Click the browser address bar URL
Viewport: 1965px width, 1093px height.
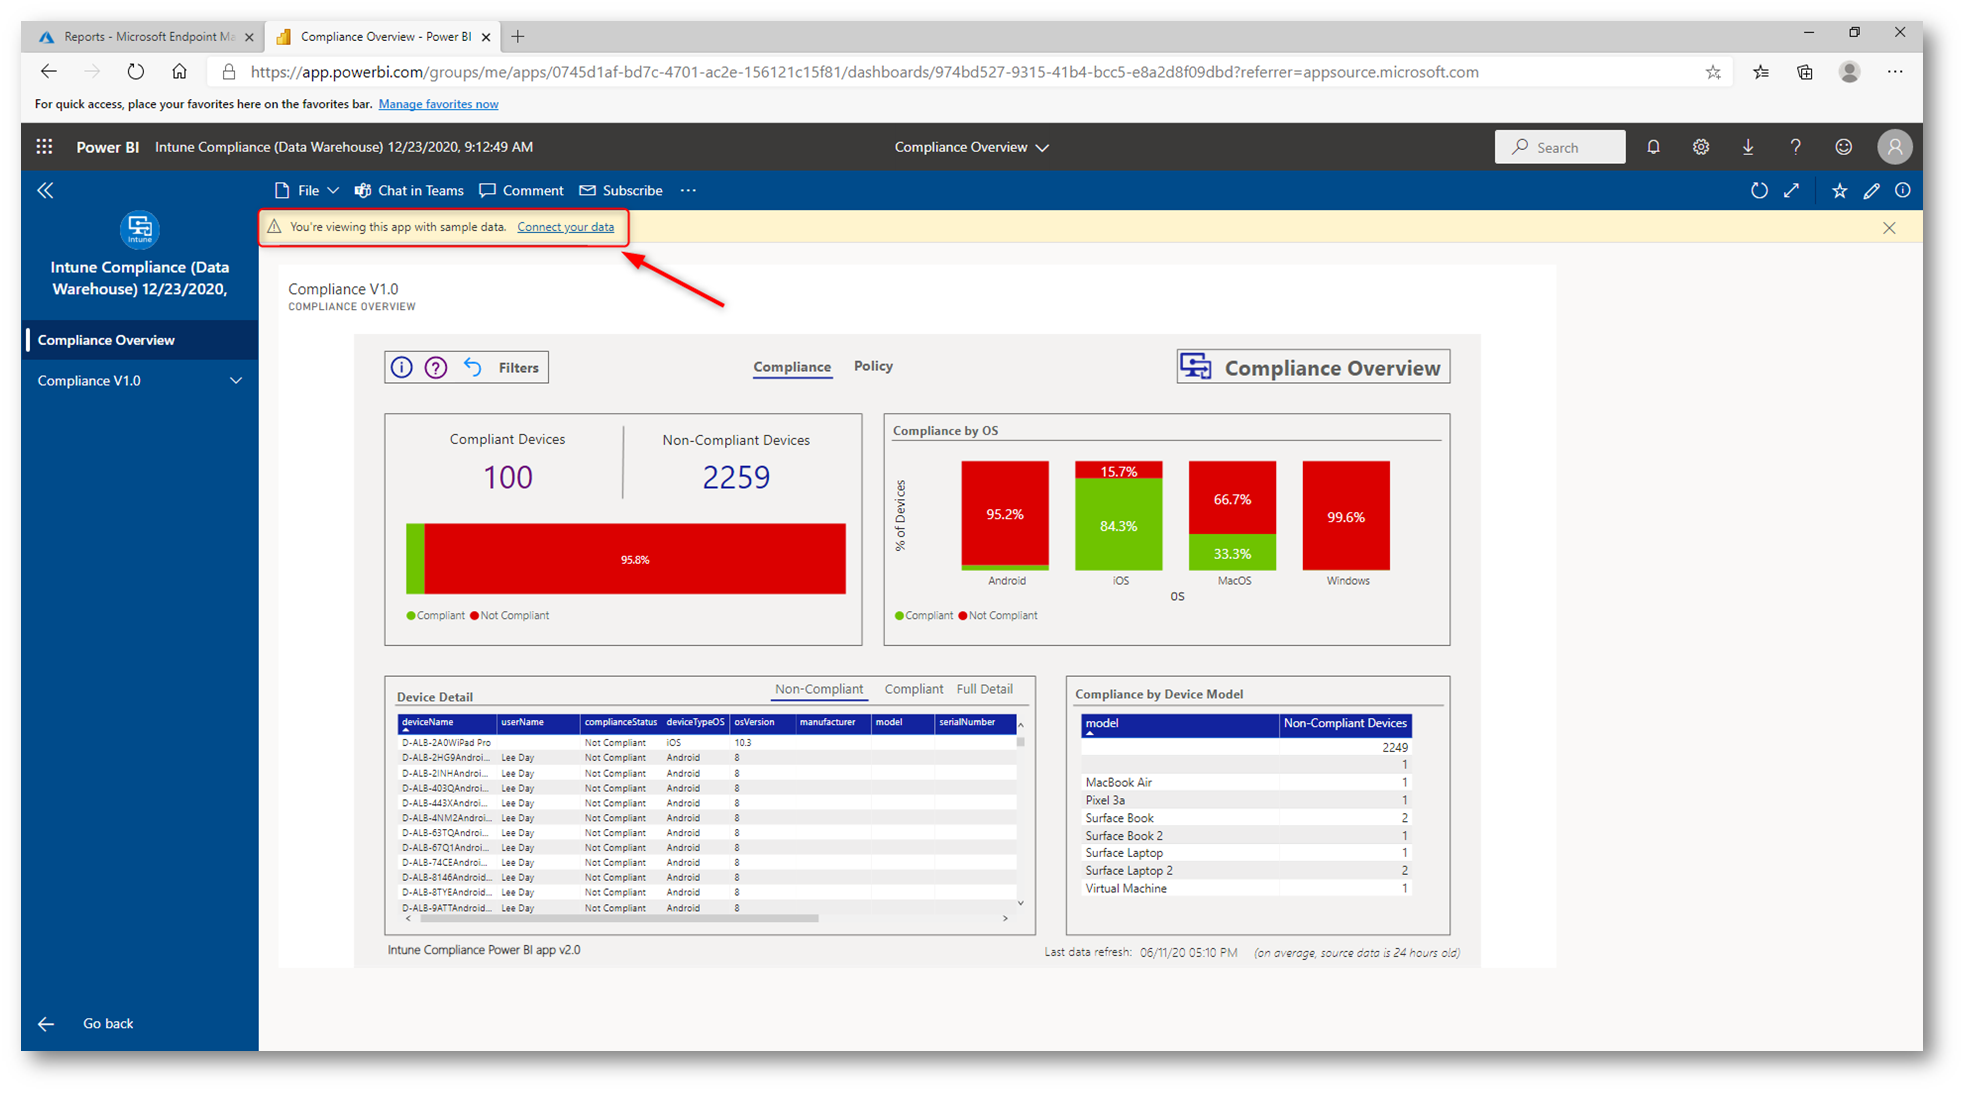pos(864,72)
